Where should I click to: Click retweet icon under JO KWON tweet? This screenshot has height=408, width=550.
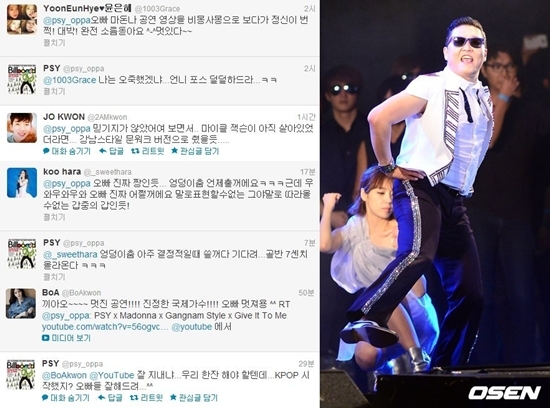pos(135,151)
